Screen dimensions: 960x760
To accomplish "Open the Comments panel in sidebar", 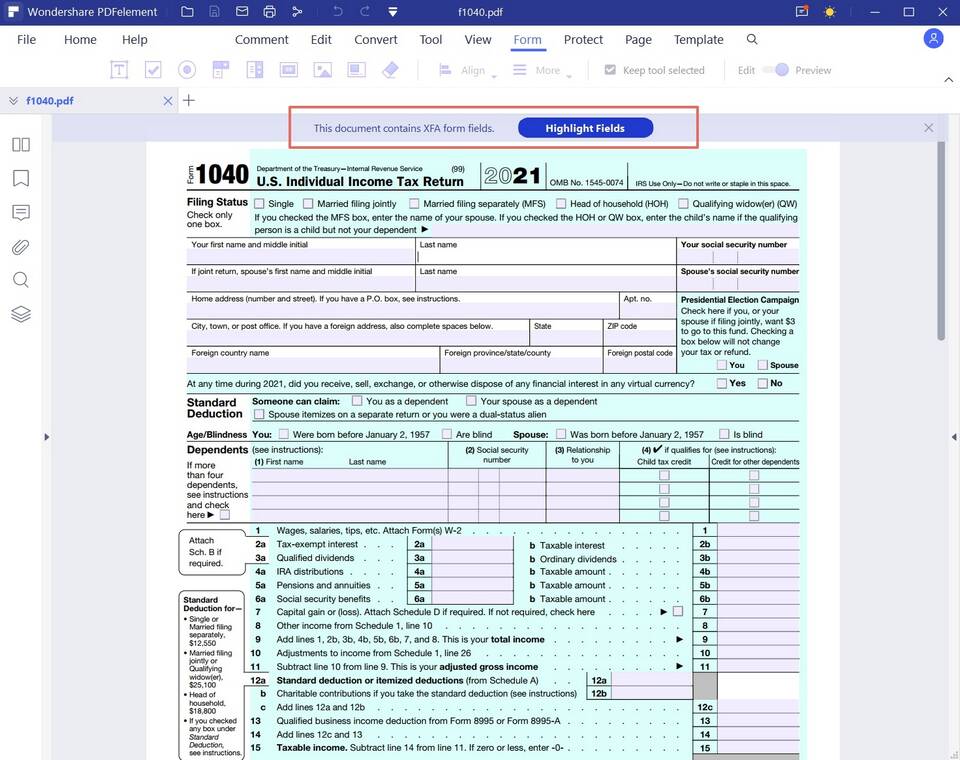I will click(x=21, y=213).
